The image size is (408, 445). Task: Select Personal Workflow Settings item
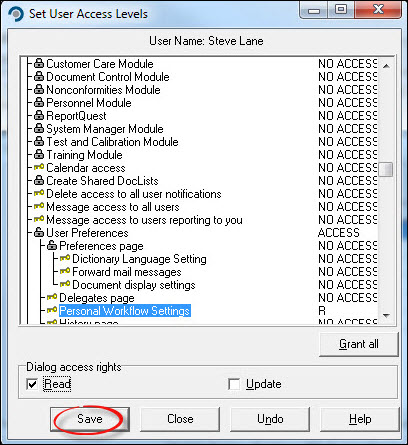click(125, 311)
